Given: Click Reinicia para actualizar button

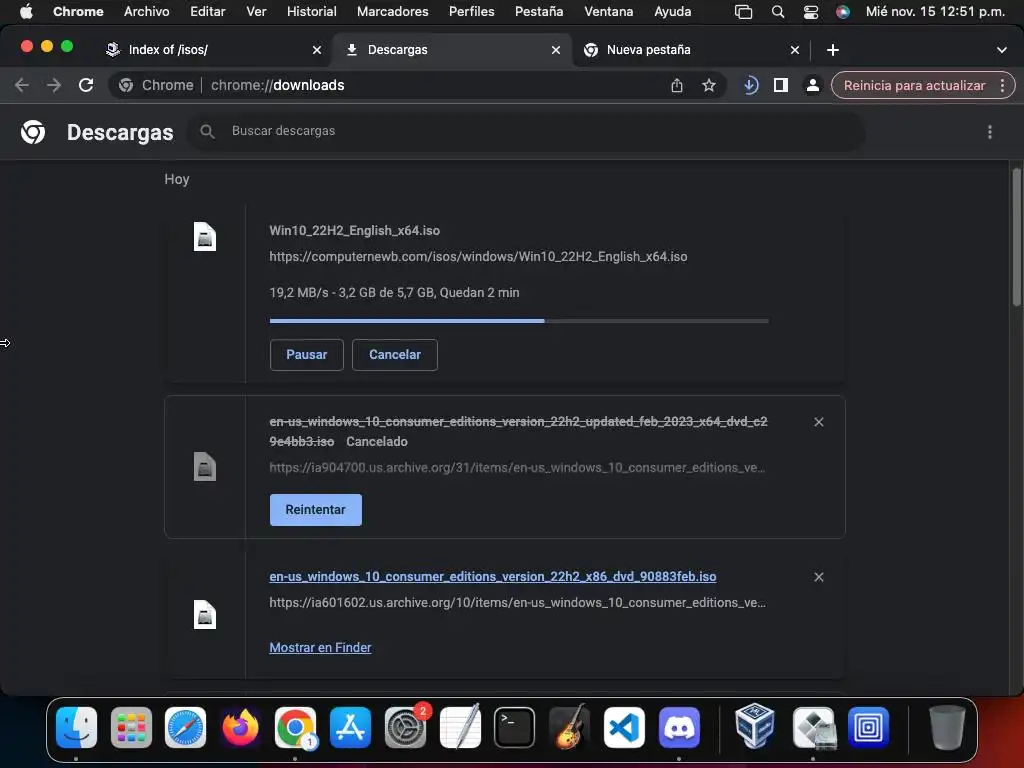Looking at the screenshot, I should click(x=914, y=86).
